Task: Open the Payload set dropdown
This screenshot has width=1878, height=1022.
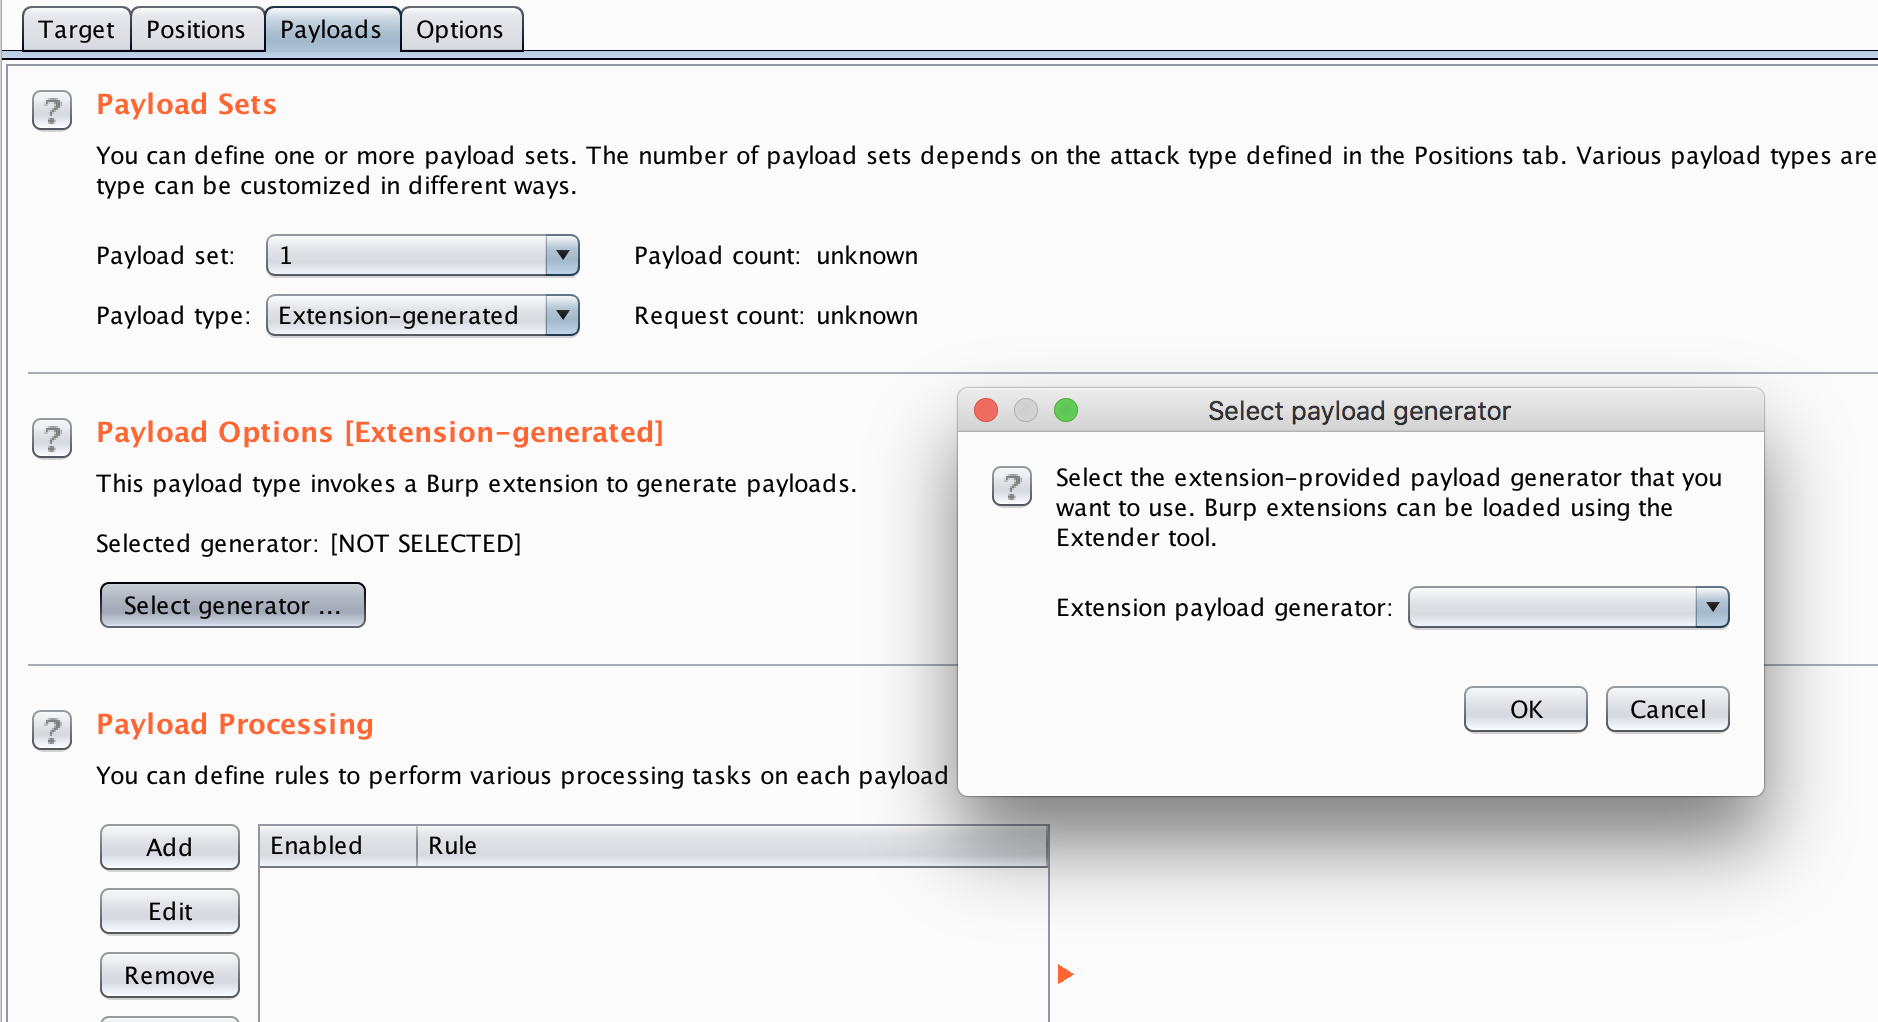Action: (x=422, y=255)
